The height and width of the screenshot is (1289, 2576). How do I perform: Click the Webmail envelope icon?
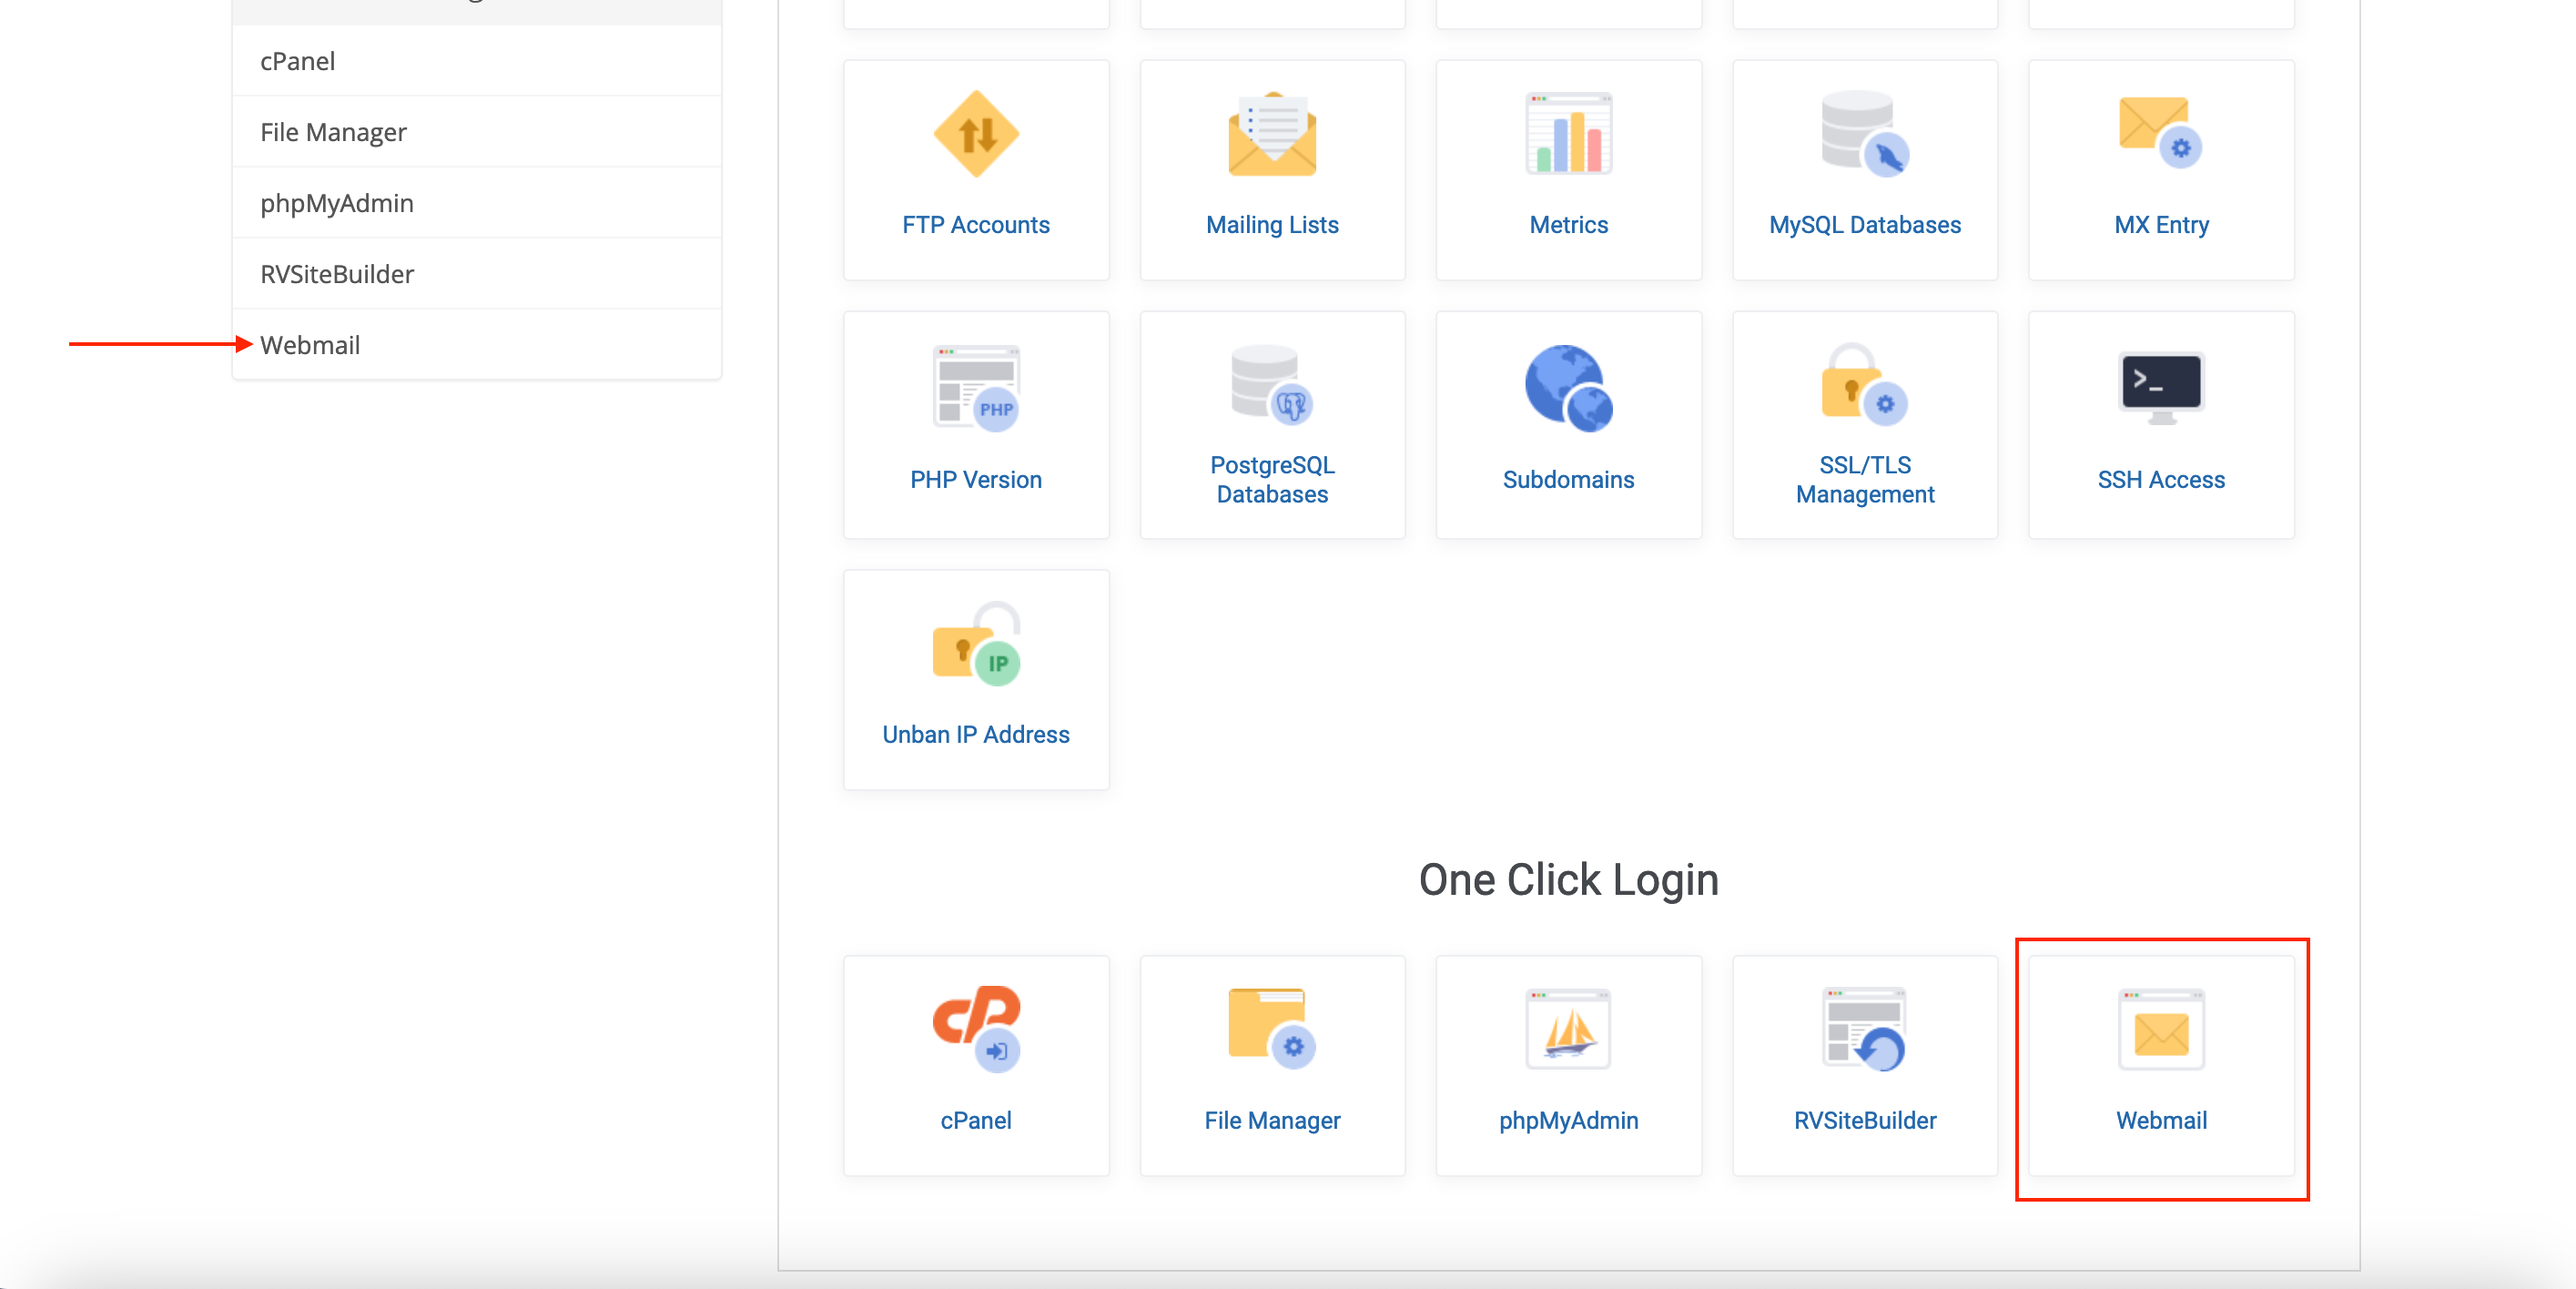click(x=2161, y=1030)
